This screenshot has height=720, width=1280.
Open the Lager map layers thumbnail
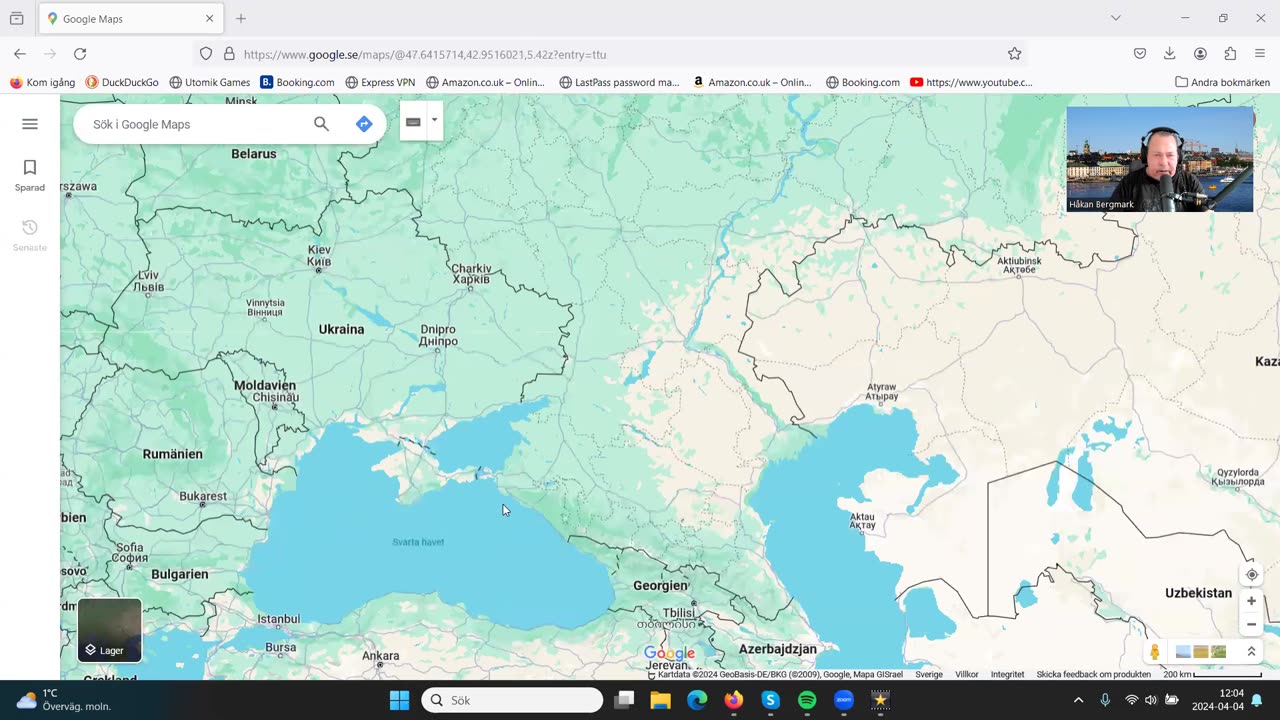tap(110, 630)
